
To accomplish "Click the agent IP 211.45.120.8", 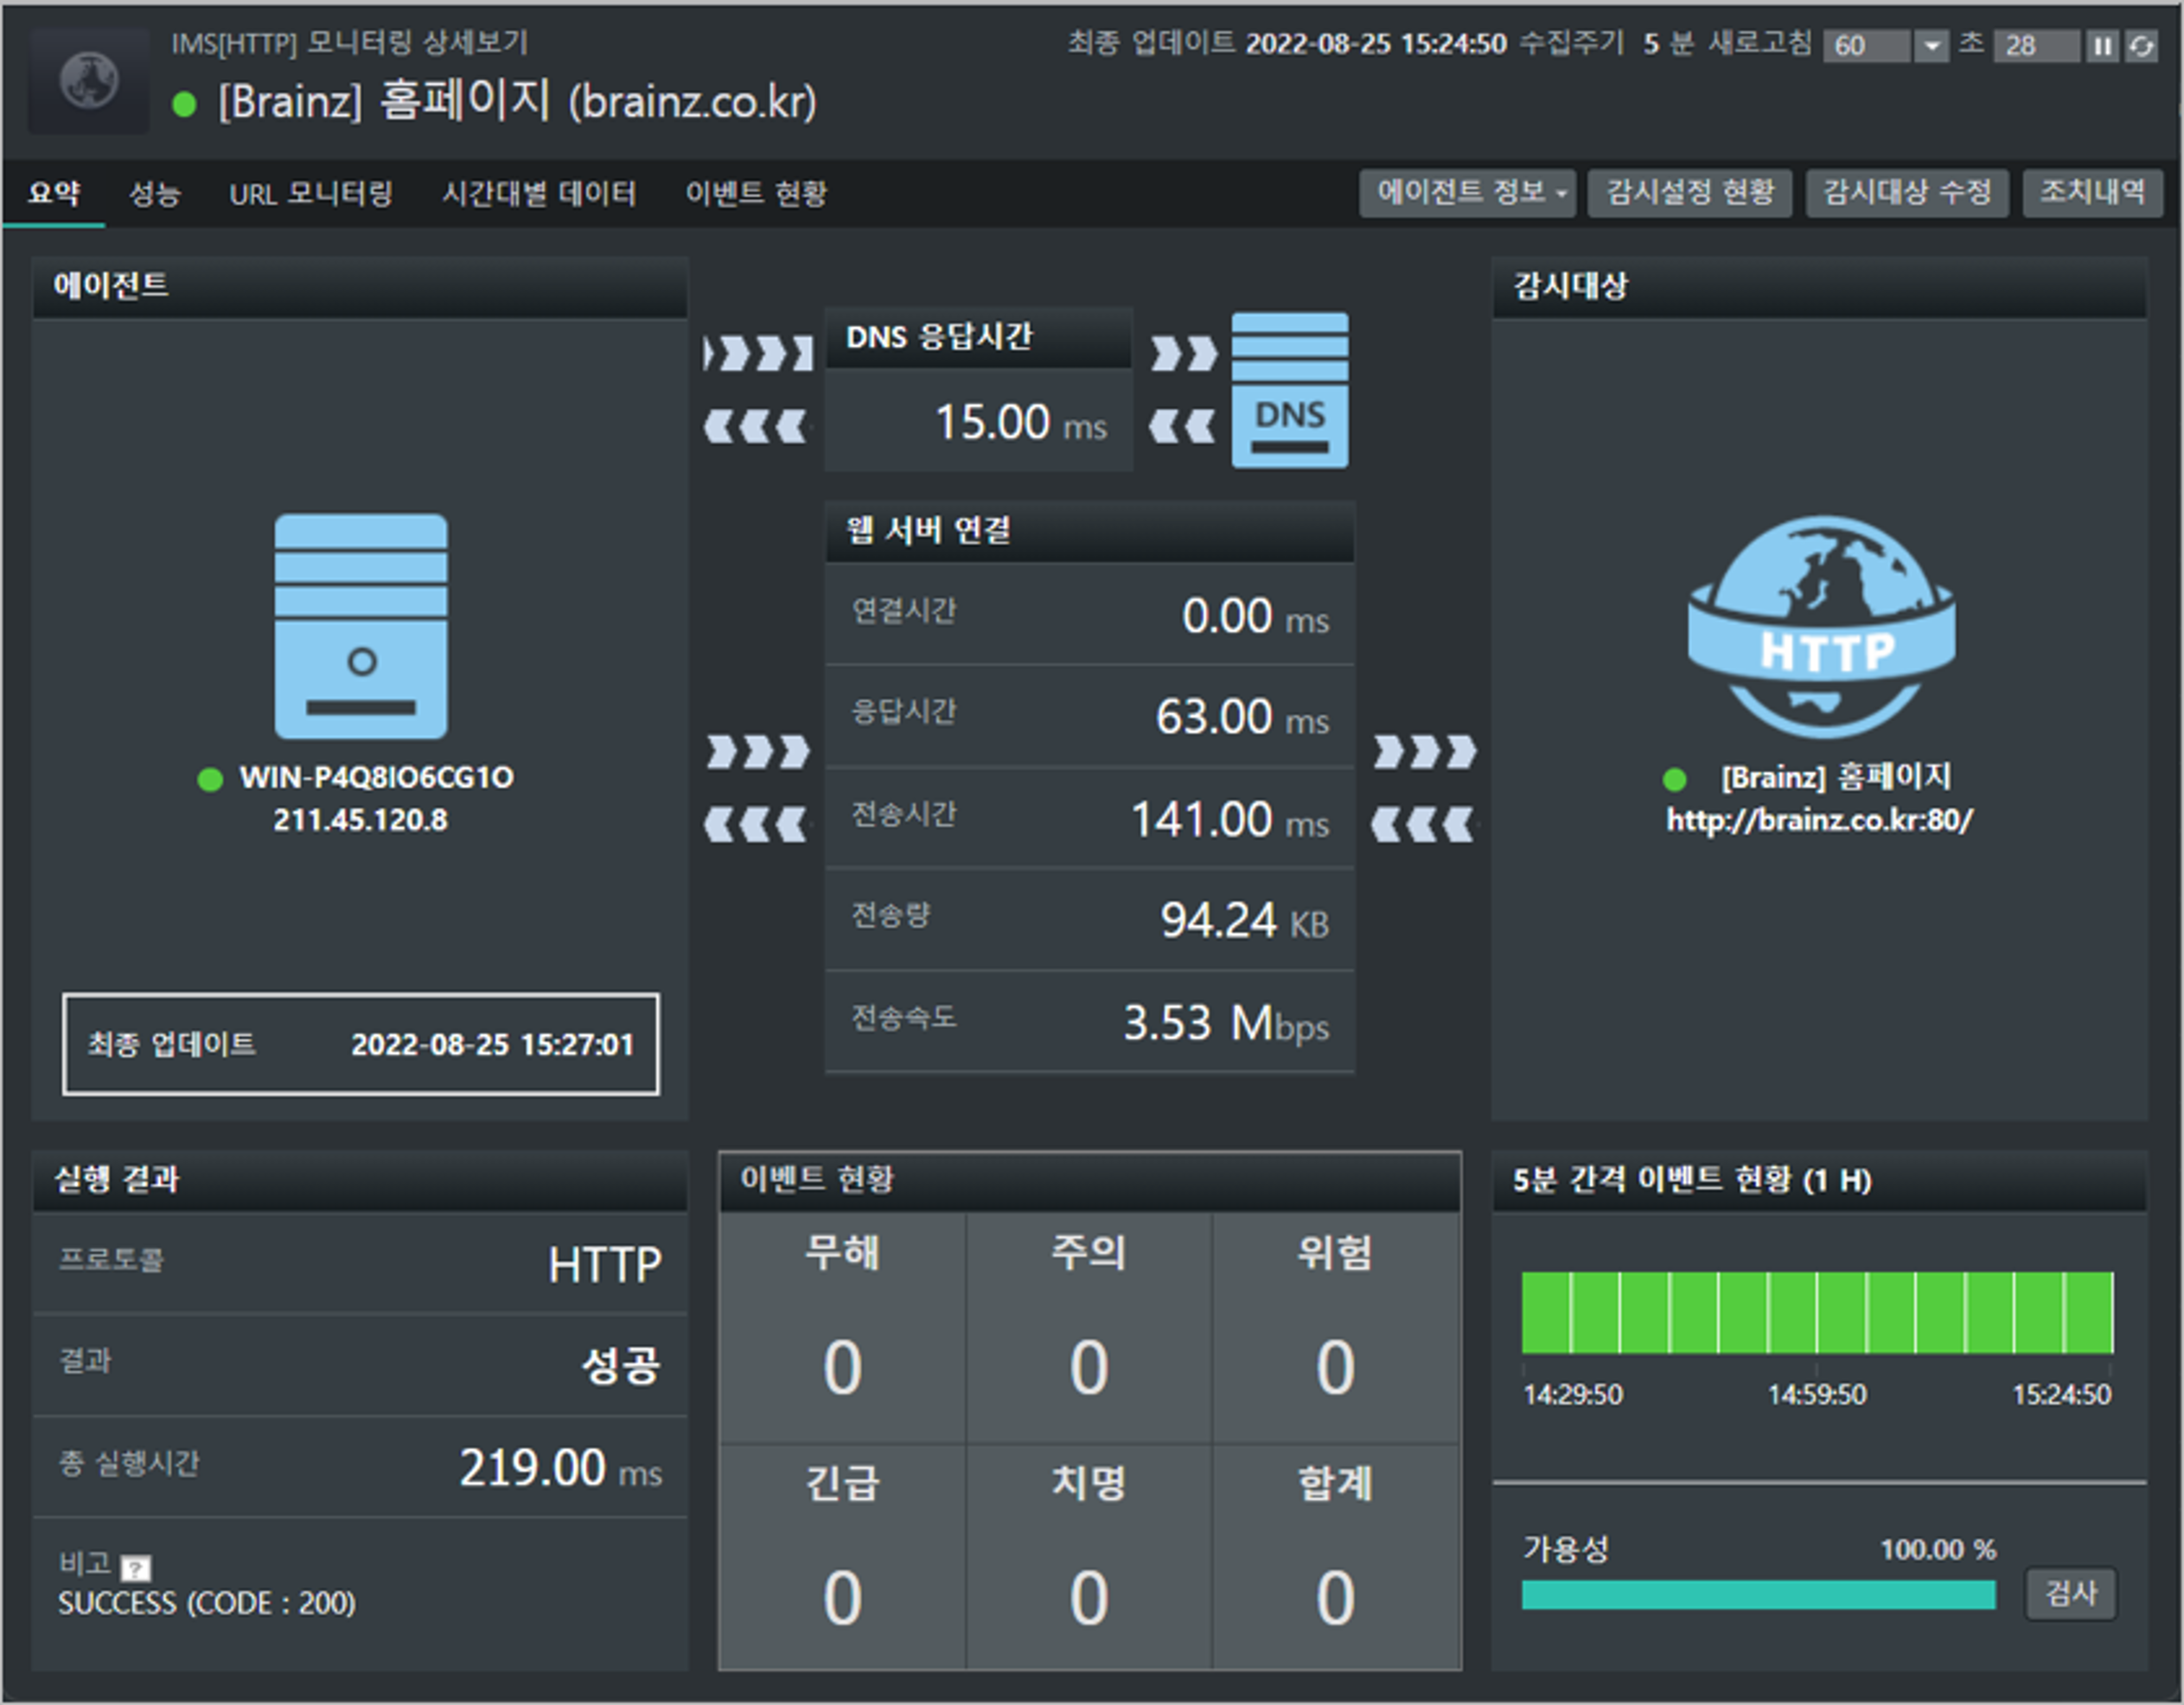I will (x=361, y=820).
